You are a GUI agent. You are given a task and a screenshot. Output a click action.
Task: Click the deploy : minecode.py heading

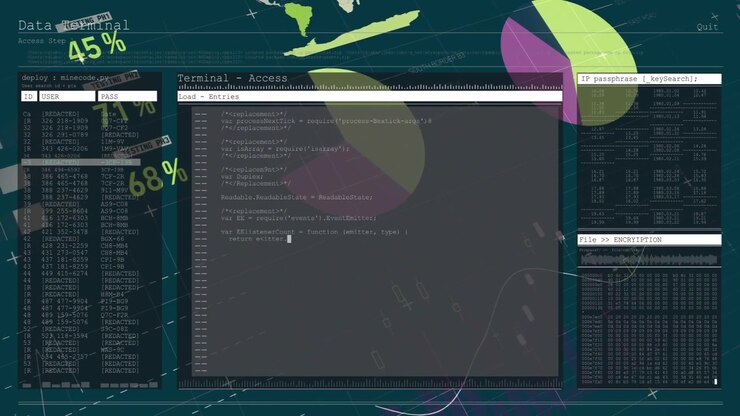[65, 78]
